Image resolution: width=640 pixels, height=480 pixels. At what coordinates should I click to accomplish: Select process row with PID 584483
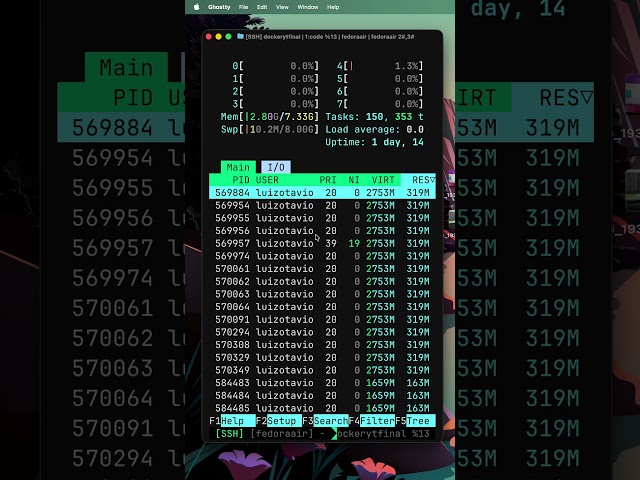click(x=322, y=382)
